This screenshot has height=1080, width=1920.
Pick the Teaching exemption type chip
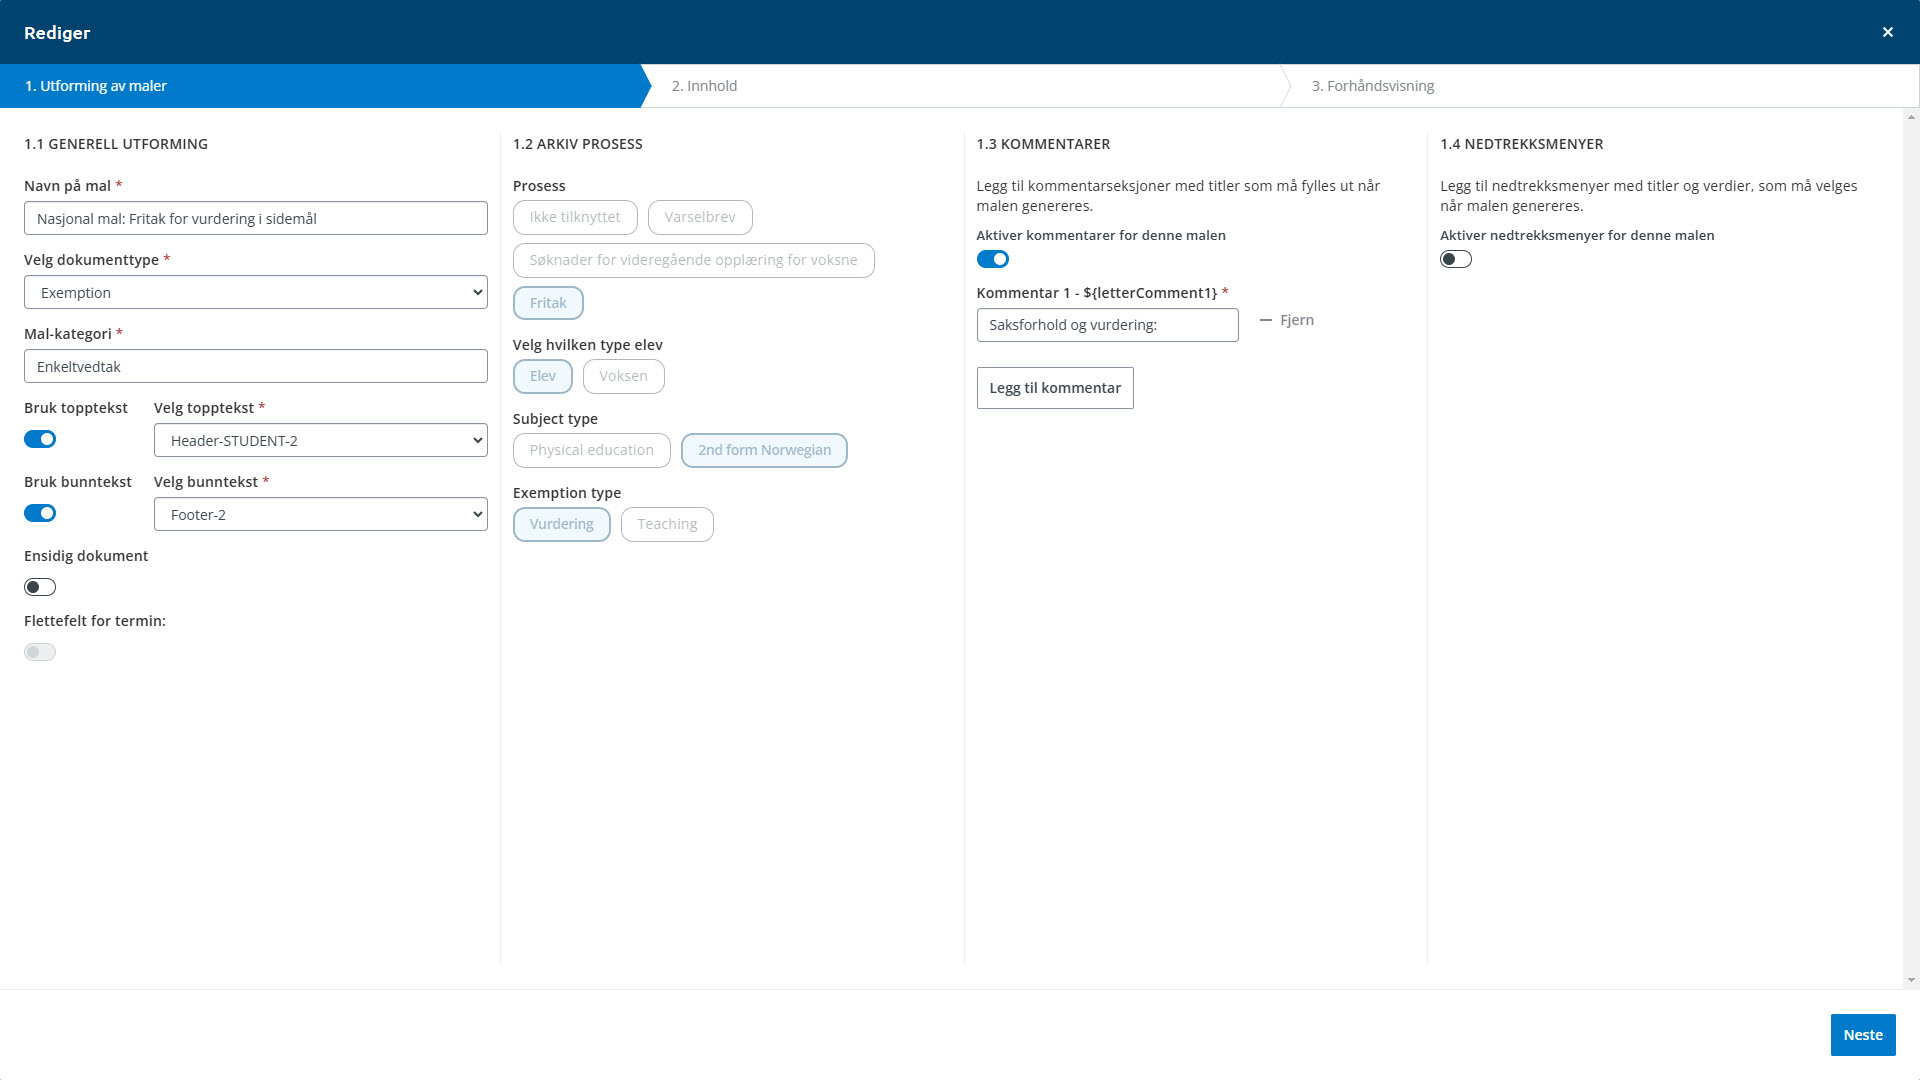pos(667,524)
